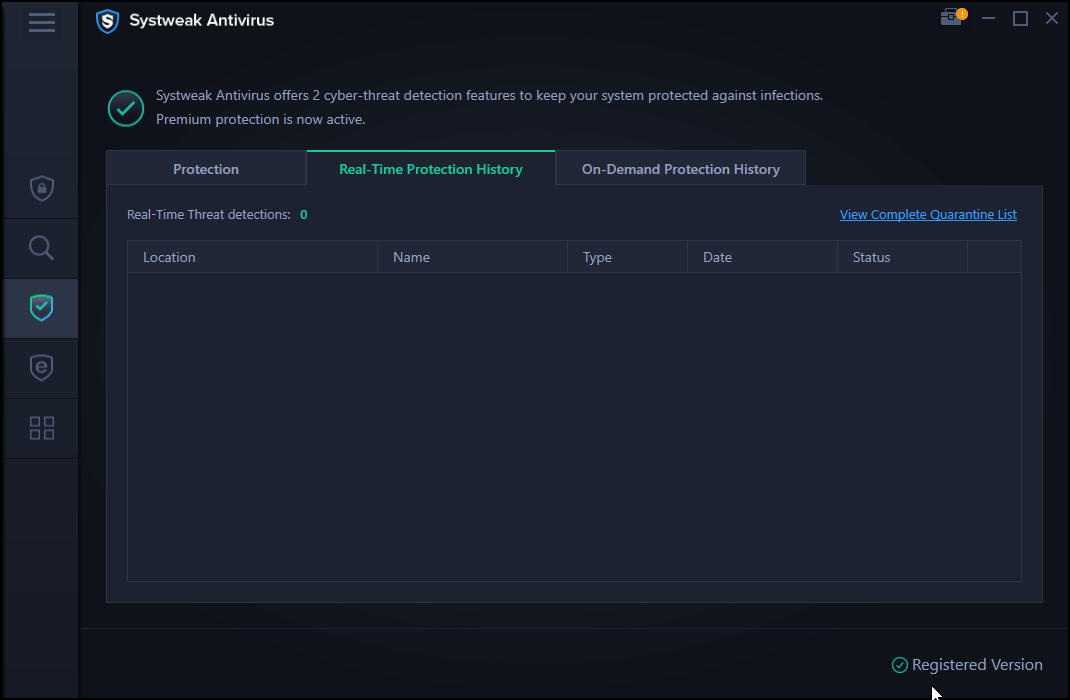This screenshot has width=1070, height=700.
Task: Switch to the On-Demand Protection History tab
Action: tap(680, 168)
